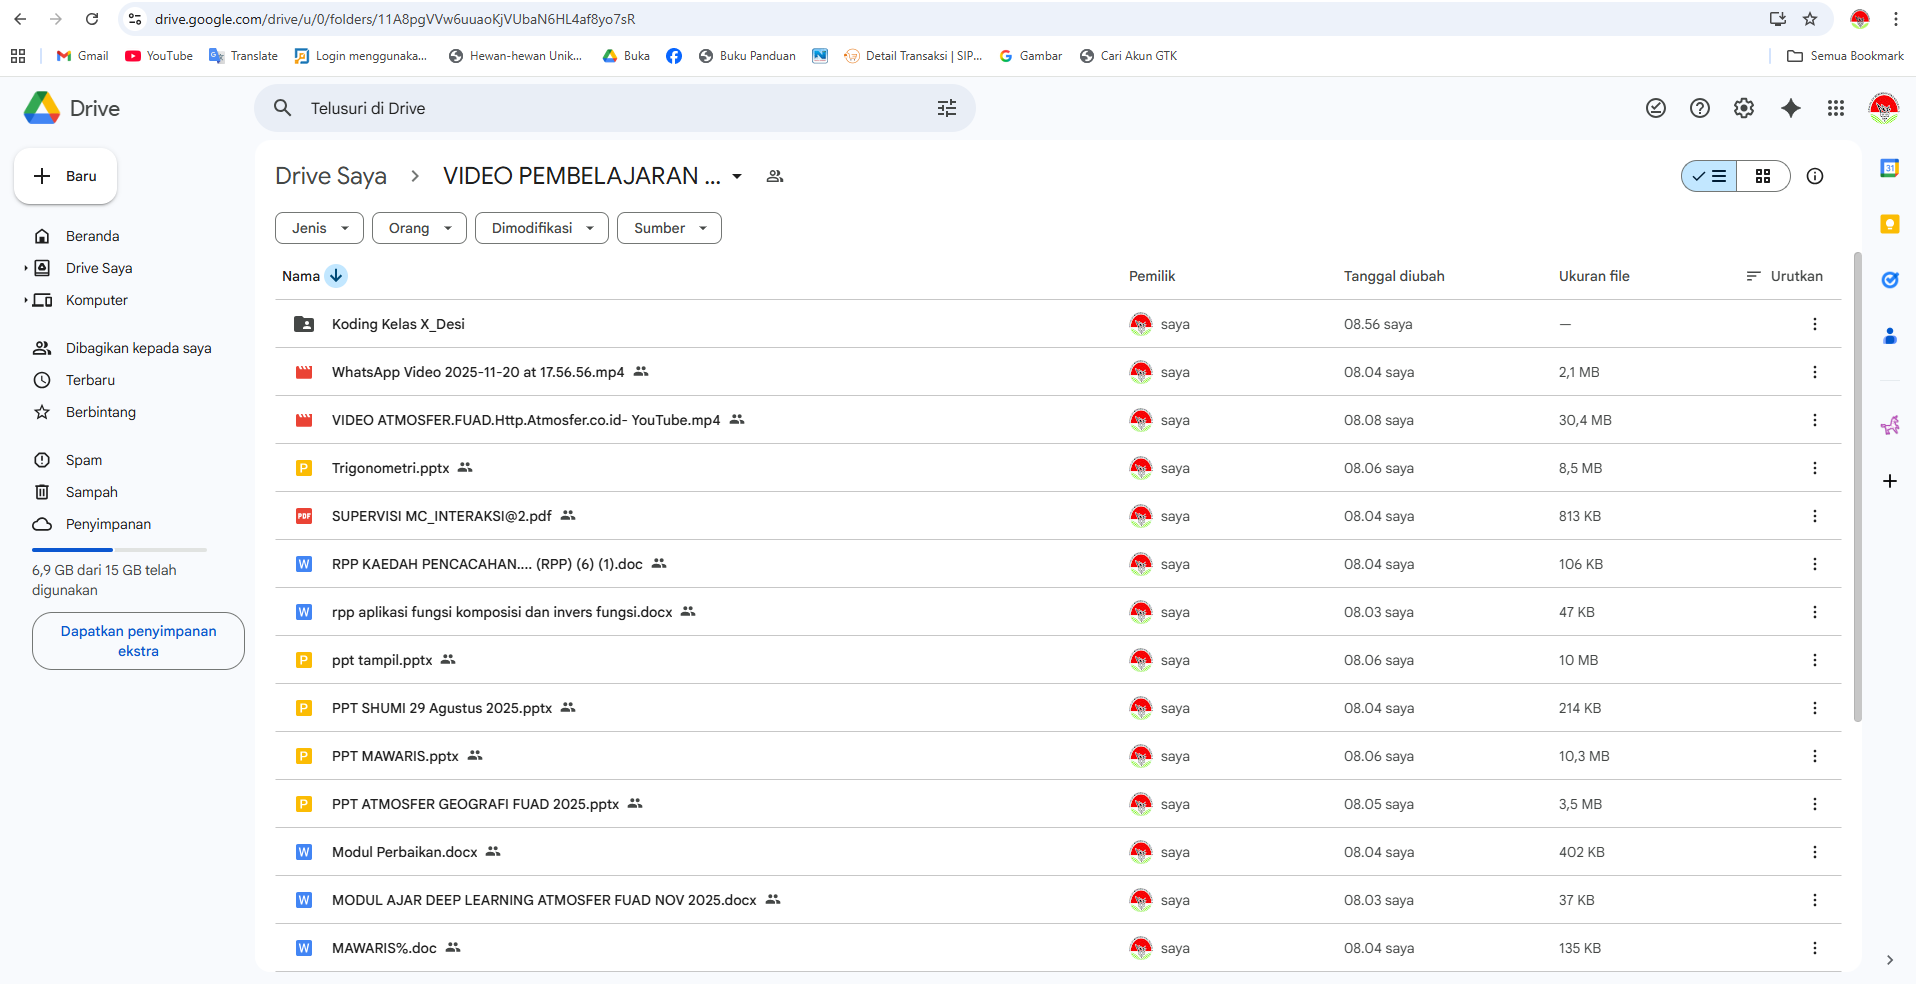This screenshot has width=1916, height=984.
Task: Click the offline ready status icon
Action: point(1655,108)
